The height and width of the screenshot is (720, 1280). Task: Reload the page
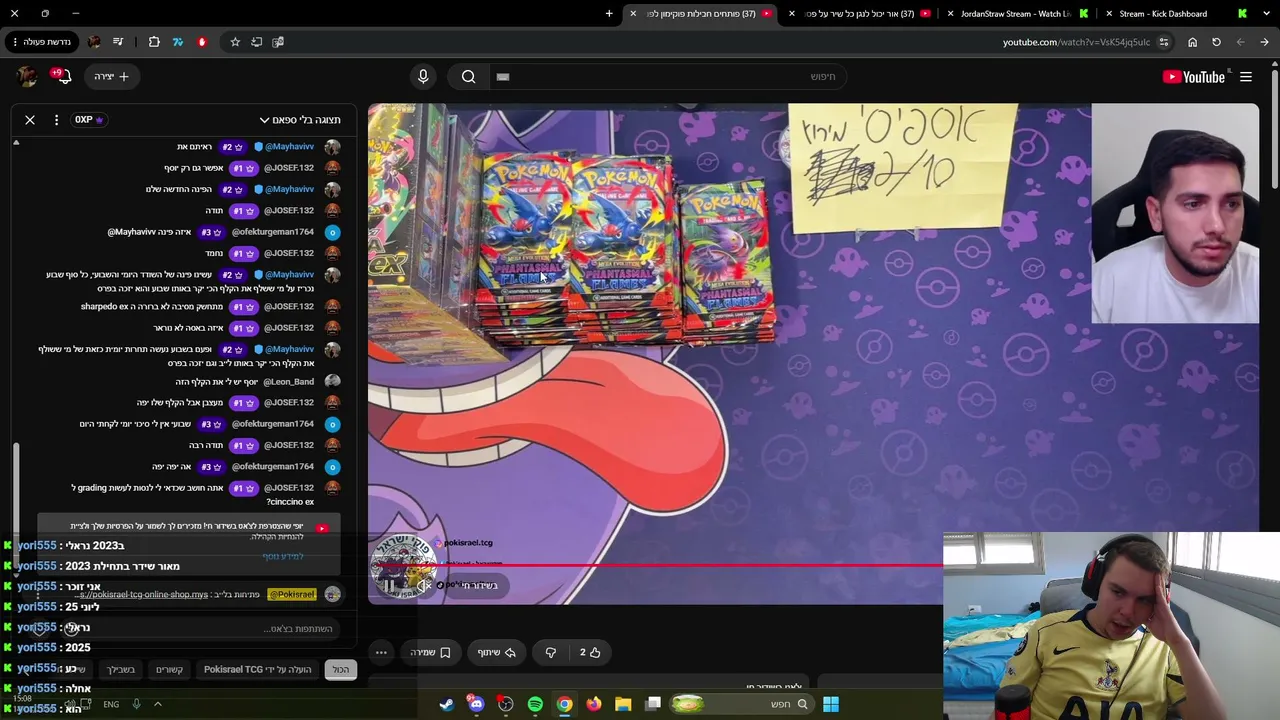click(1216, 42)
